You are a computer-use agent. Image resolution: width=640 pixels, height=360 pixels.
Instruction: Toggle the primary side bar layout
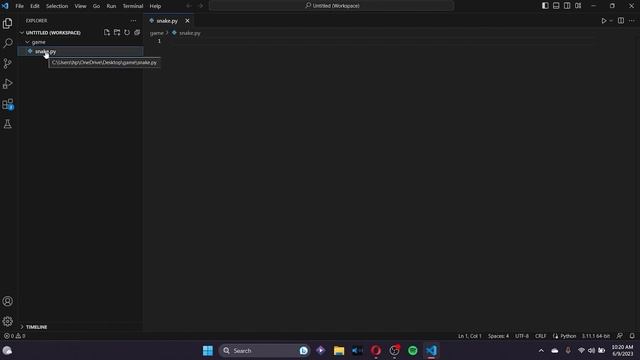tap(545, 6)
